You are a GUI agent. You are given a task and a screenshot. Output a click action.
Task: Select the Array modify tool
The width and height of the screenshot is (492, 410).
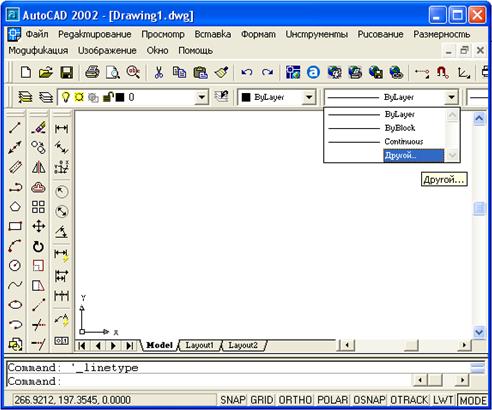click(38, 207)
